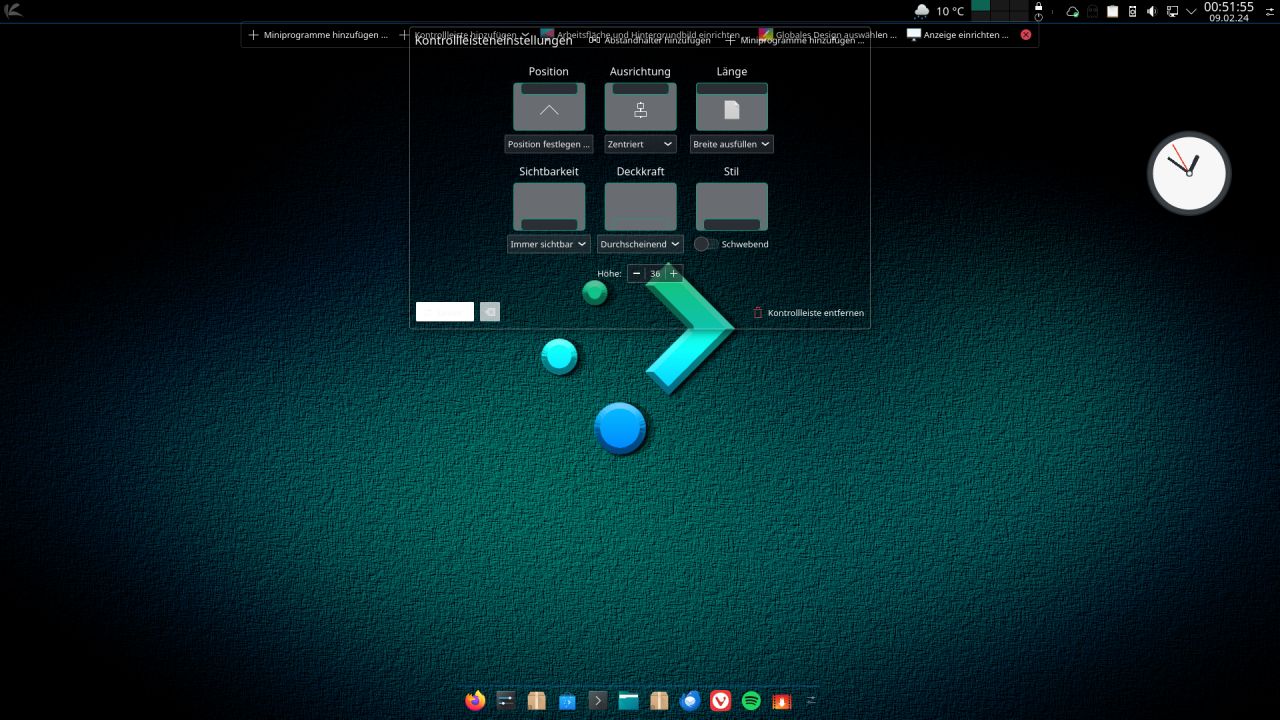Decrease panel height with minus button
The image size is (1280, 720).
click(x=637, y=273)
